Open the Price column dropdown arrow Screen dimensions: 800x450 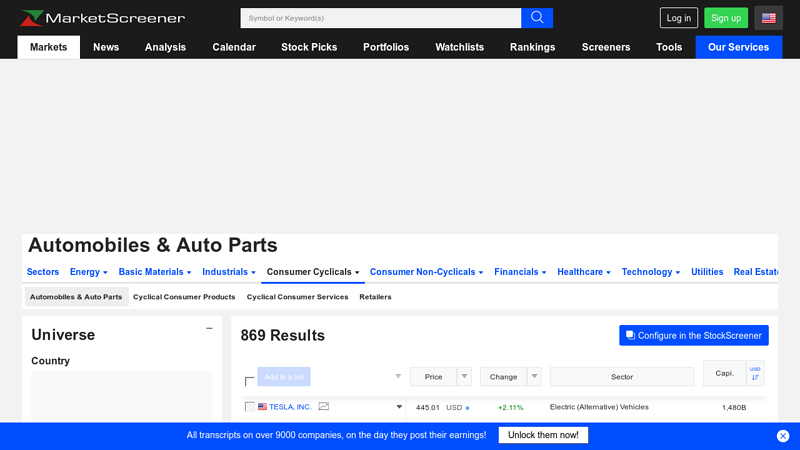(464, 377)
